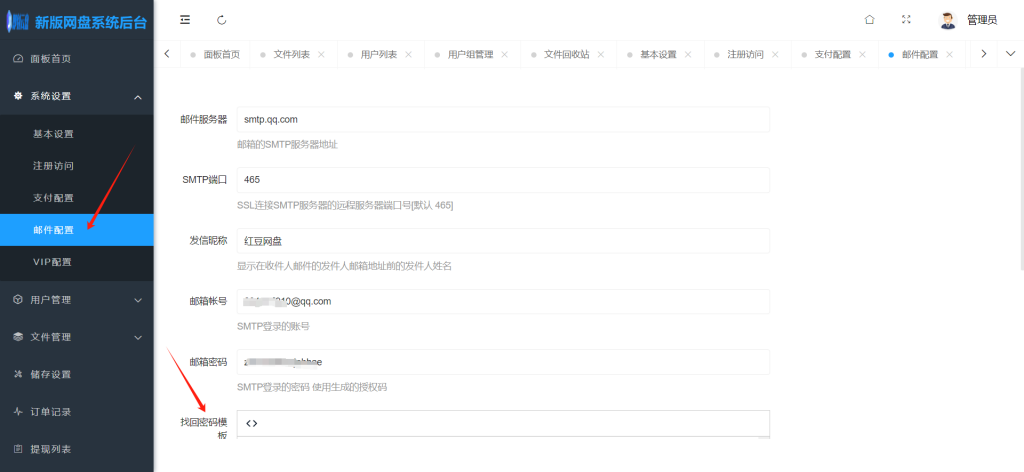Open 面板首页 in the sidebar
Screen dimensions: 1024x472
pos(76,59)
